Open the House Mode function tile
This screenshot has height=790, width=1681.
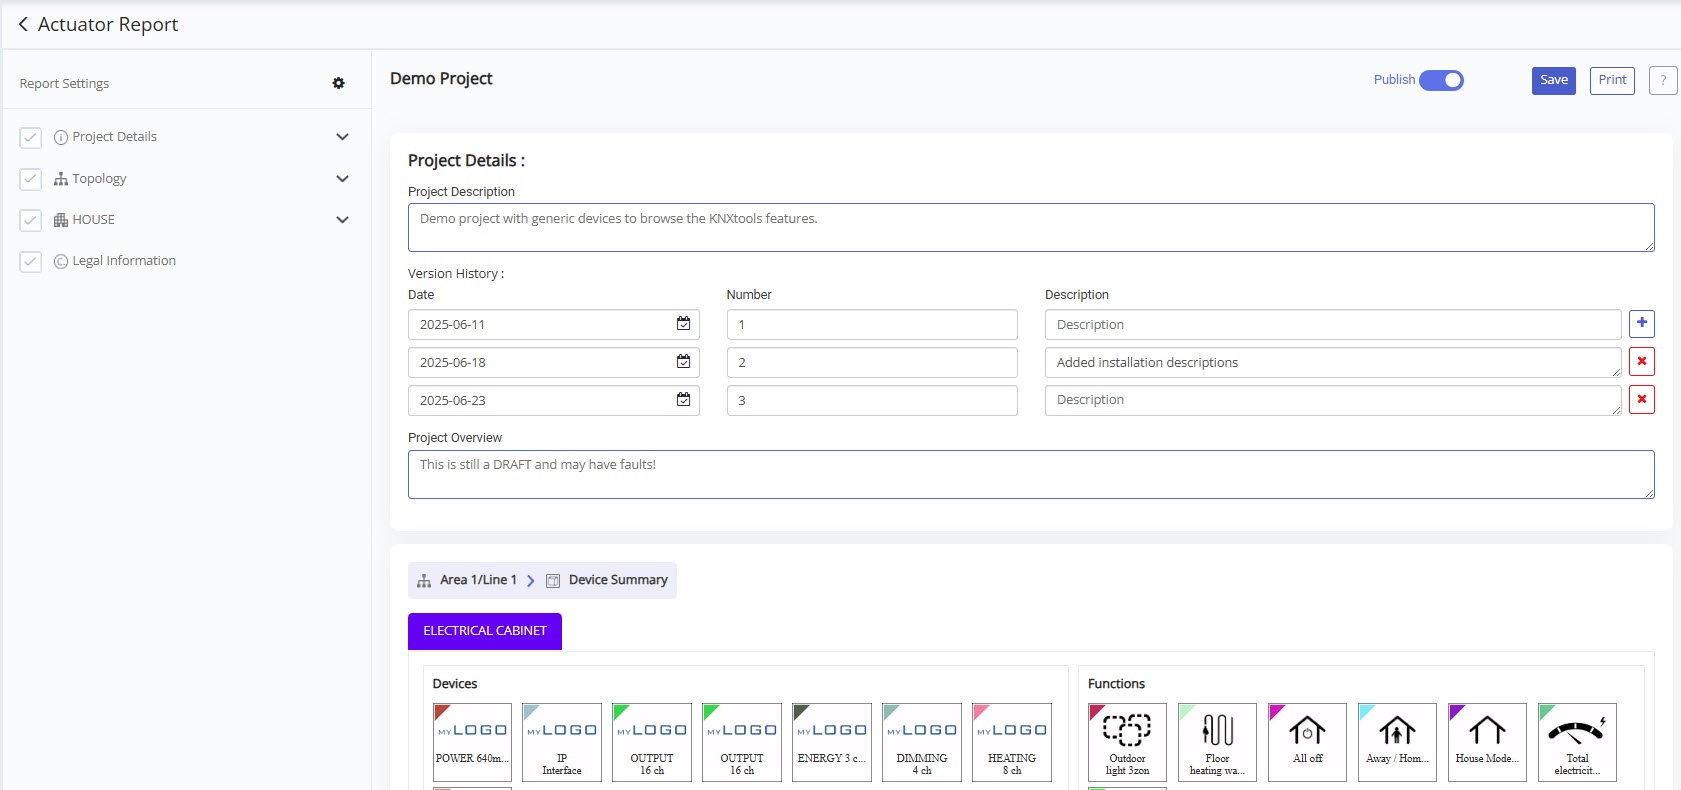point(1487,742)
